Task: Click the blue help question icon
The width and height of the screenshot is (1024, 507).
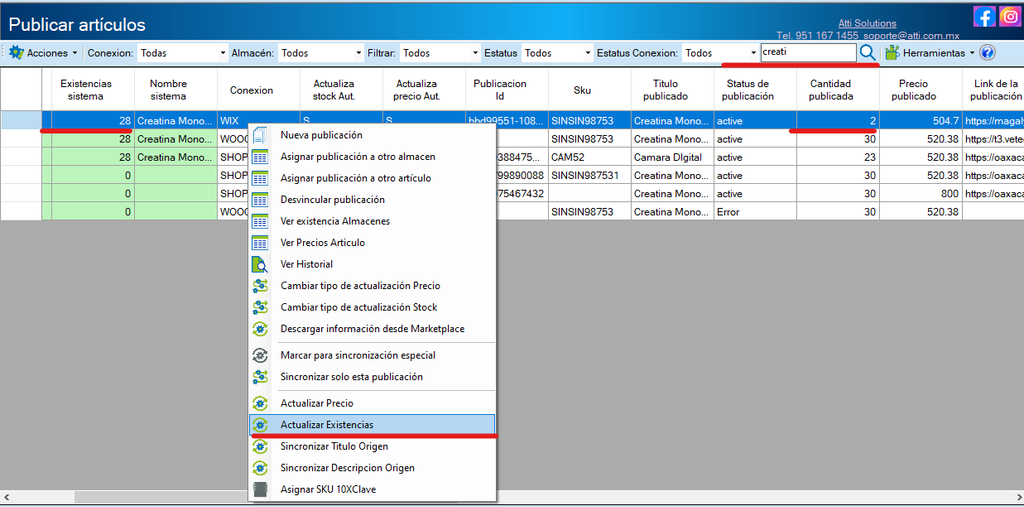Action: (987, 53)
